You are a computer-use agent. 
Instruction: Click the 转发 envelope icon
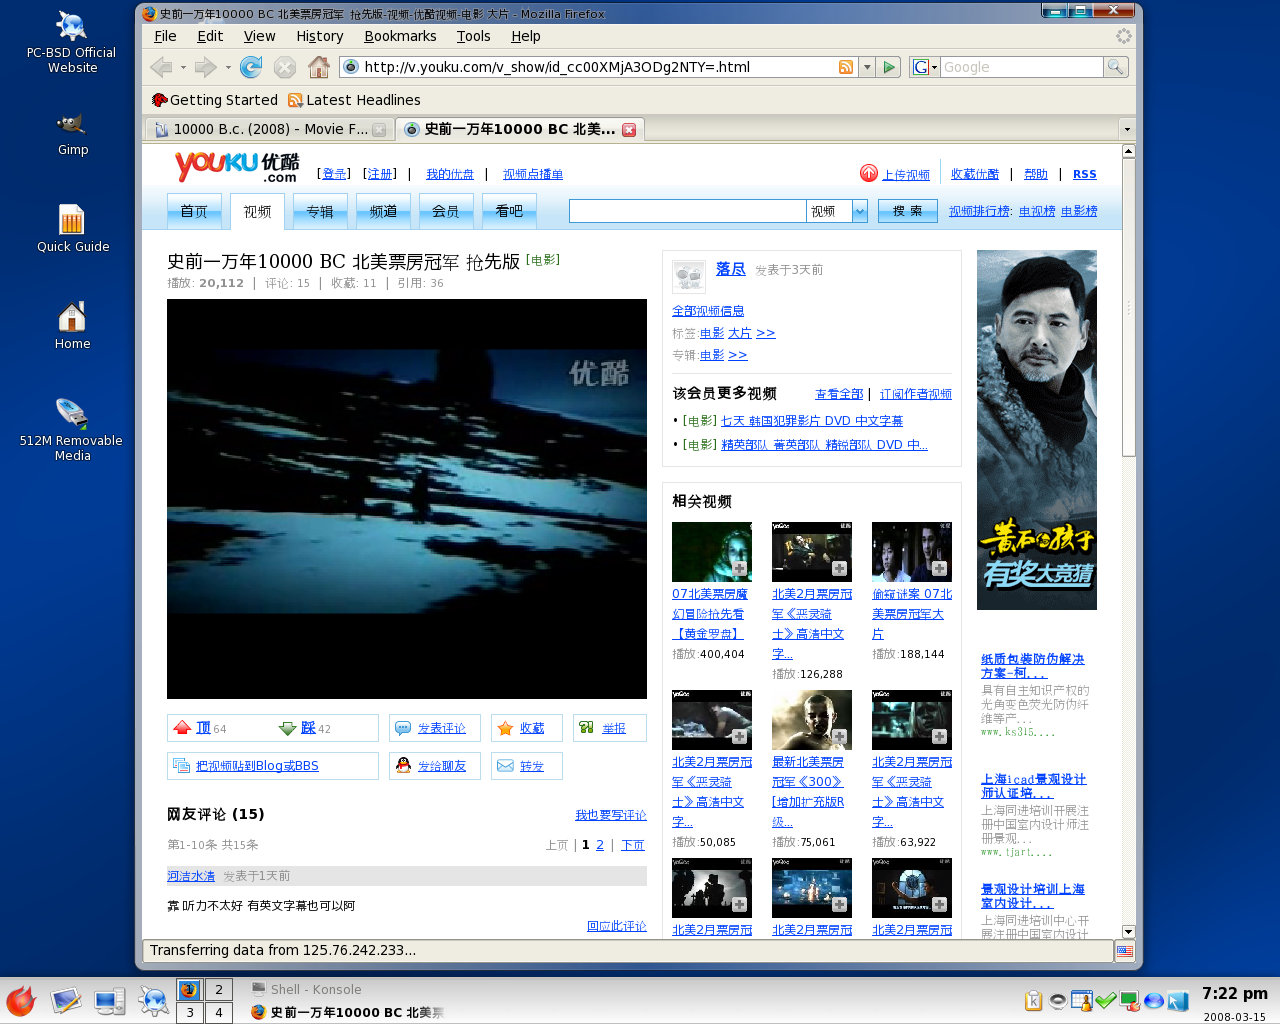pos(506,766)
